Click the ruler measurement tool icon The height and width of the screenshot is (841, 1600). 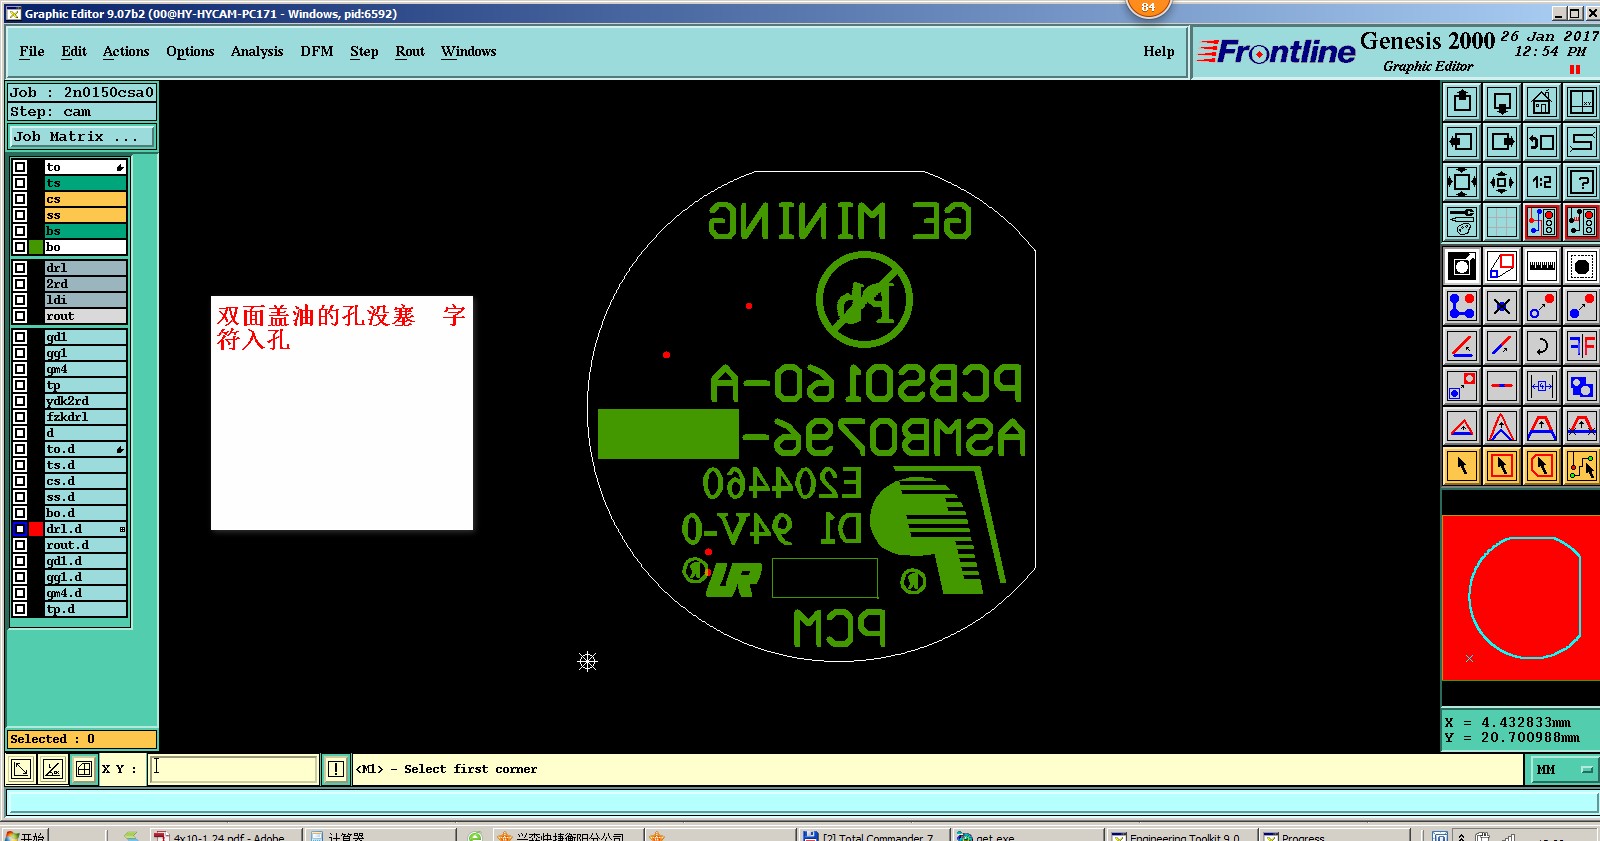(1542, 266)
